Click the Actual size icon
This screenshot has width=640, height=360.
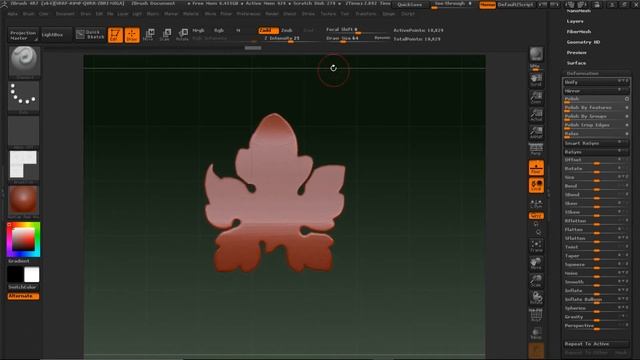tap(536, 115)
